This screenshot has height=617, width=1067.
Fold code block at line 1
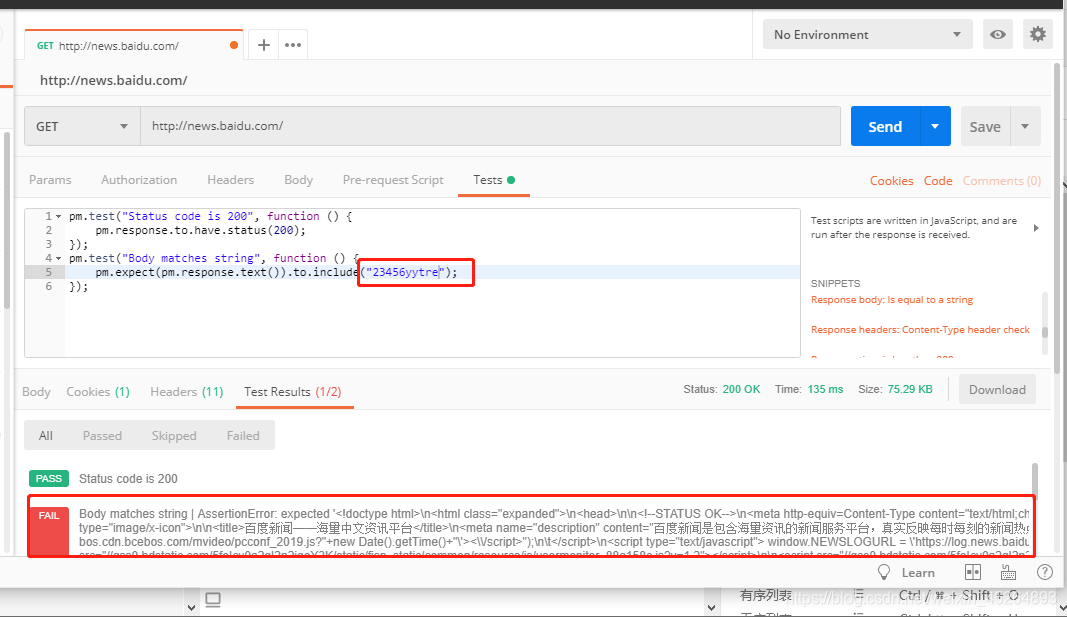[59, 216]
